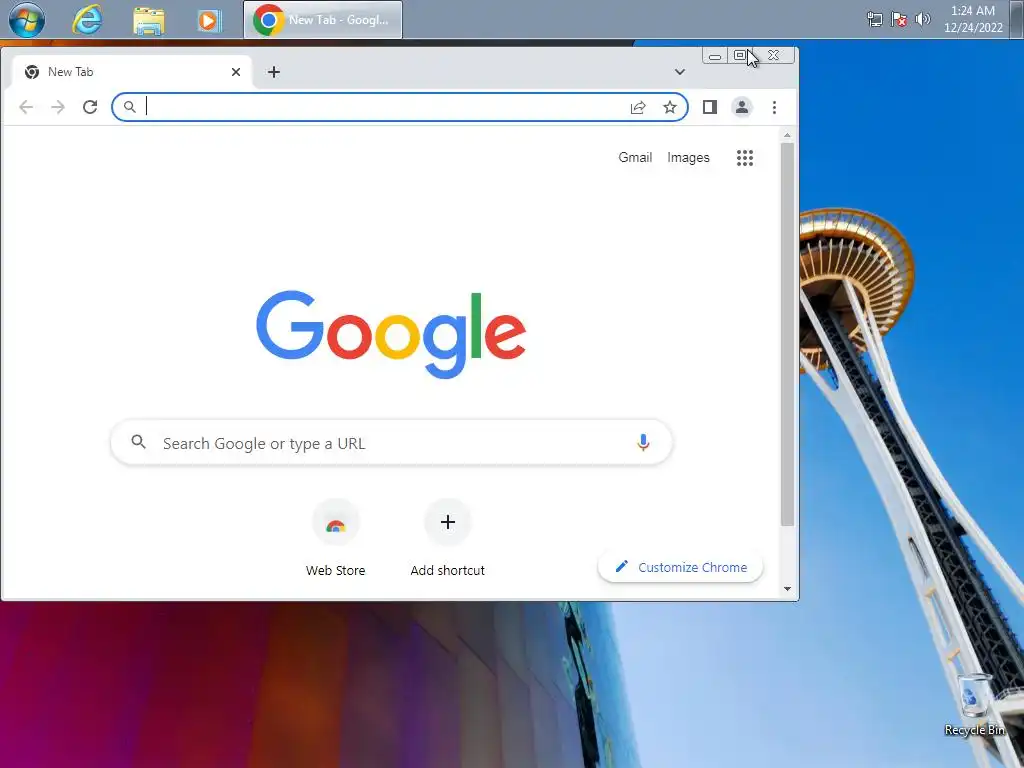Screen dimensions: 1024x768
Task: Open Chrome three-dot menu
Action: (775, 107)
